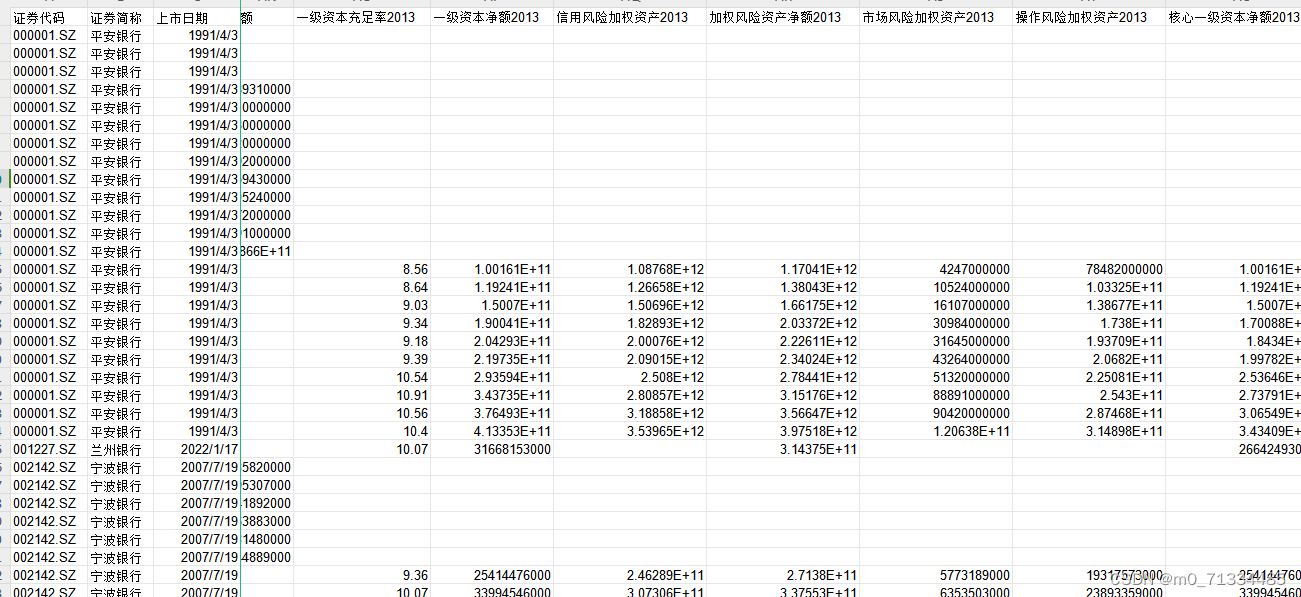The height and width of the screenshot is (597, 1301).
Task: Select capital adequacy value 8.56
Action: (362, 269)
